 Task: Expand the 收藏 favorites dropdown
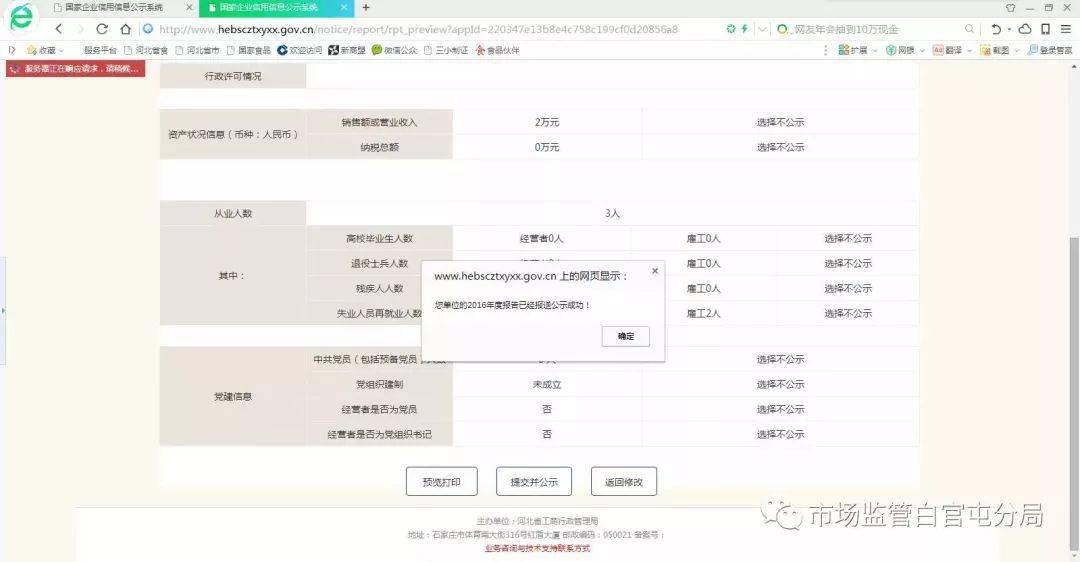pyautogui.click(x=45, y=50)
